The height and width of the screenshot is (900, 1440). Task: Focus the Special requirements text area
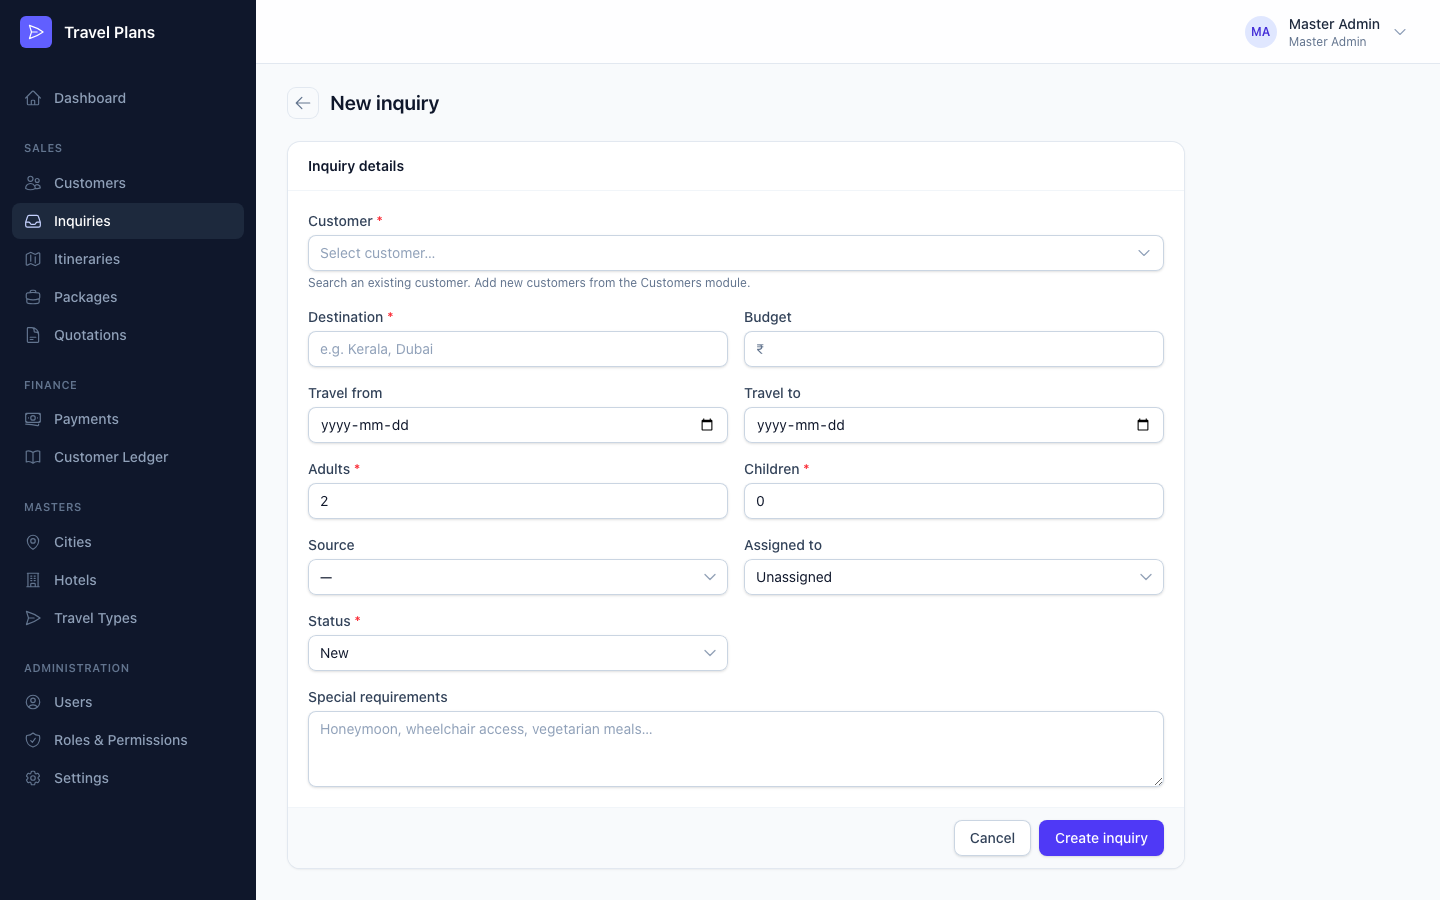click(x=736, y=749)
